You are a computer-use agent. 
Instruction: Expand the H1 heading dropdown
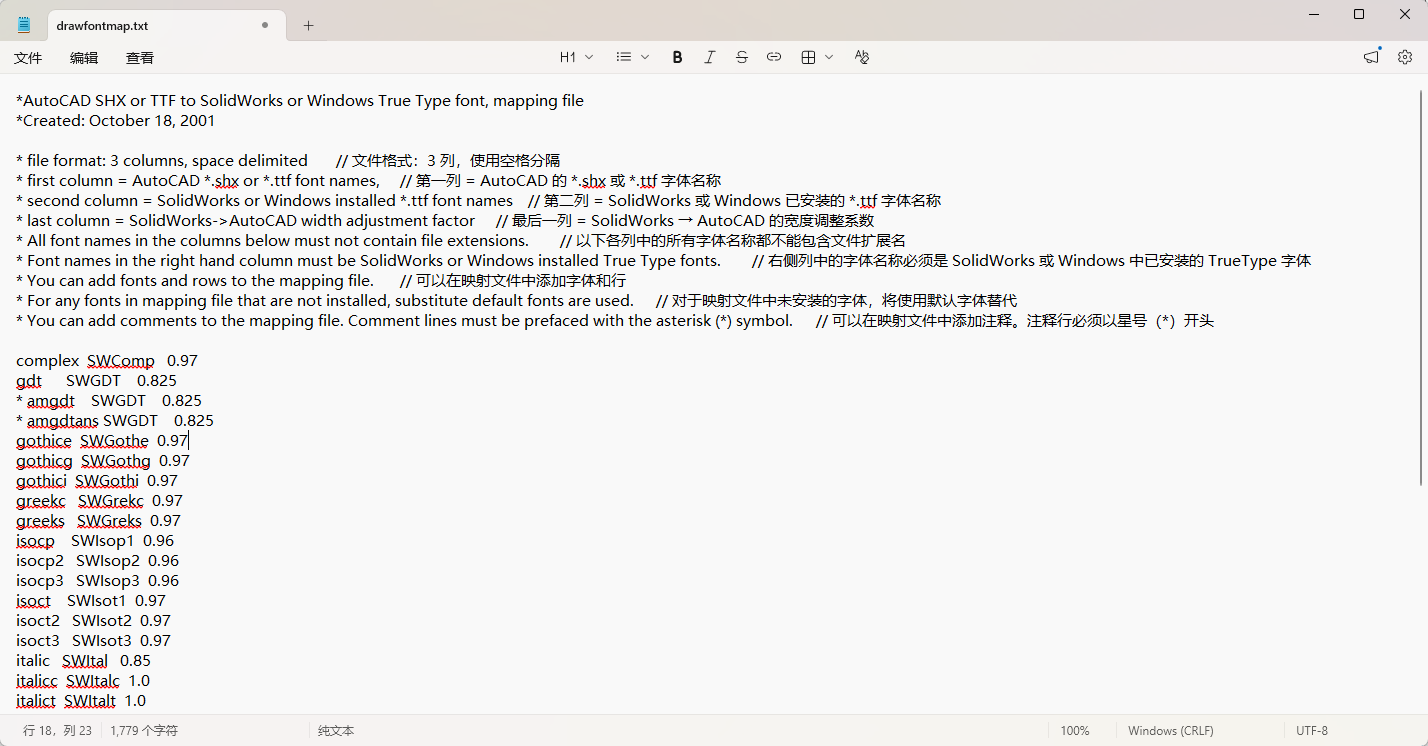pos(576,58)
